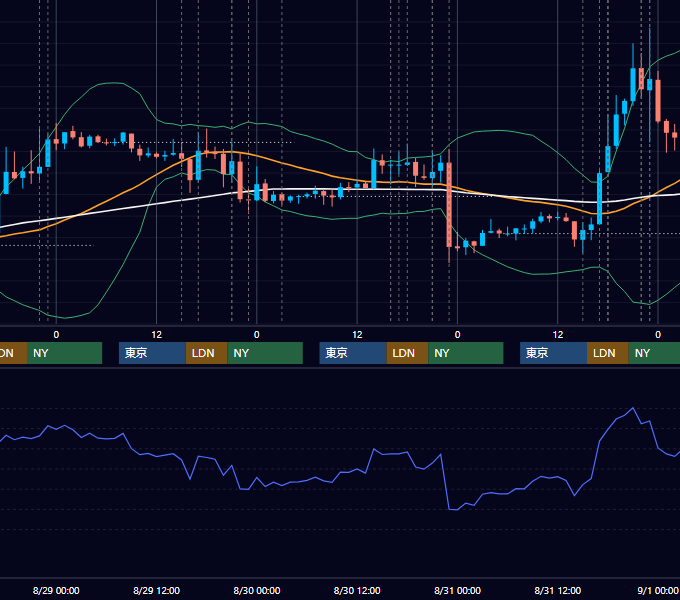Click the hour label 12 above 8/29 12:00
Image resolution: width=680 pixels, height=600 pixels.
pyautogui.click(x=156, y=335)
